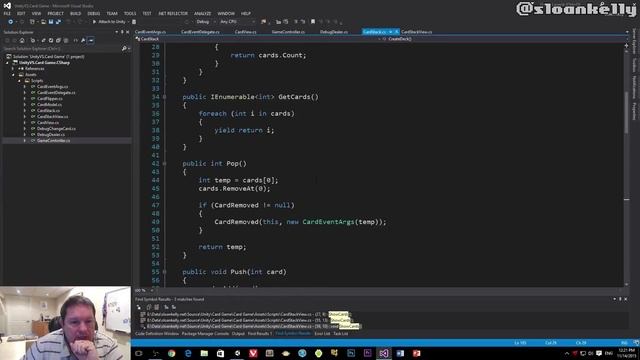Click the Solution Explorer search magnifier icon

tap(124, 49)
